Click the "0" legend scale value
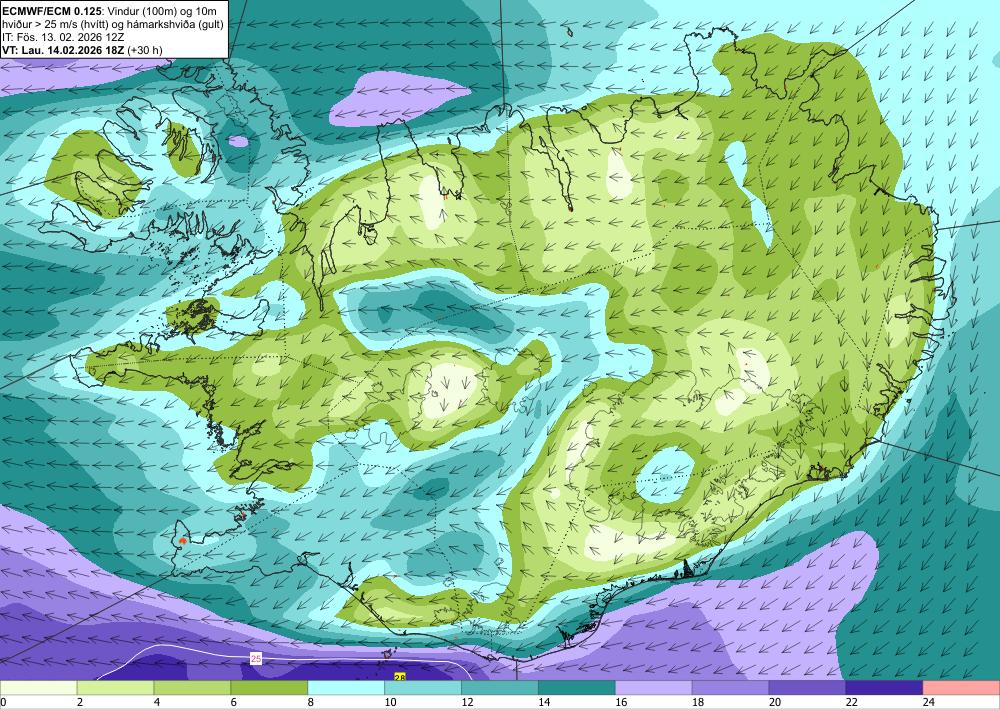 click(4, 702)
